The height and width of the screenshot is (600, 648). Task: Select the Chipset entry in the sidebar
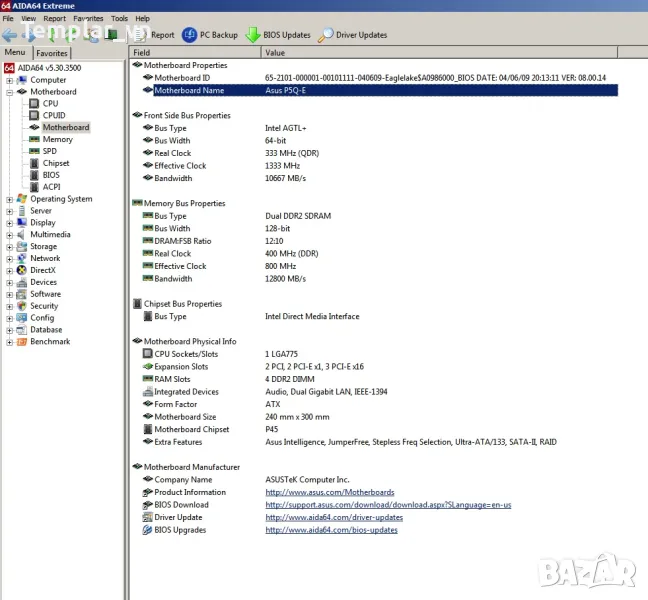(56, 163)
